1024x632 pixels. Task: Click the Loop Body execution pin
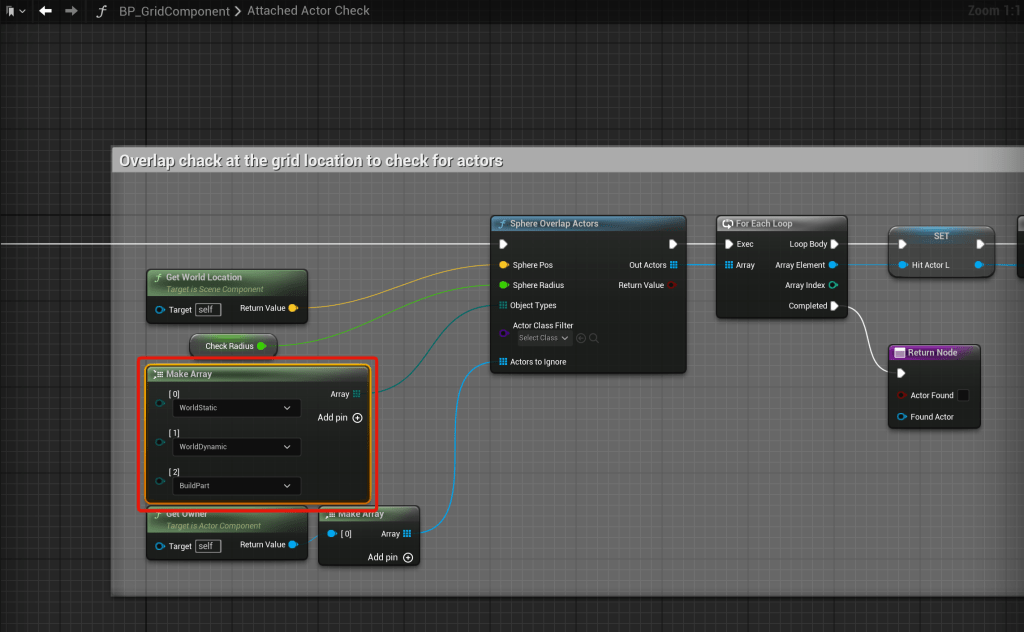click(x=834, y=244)
